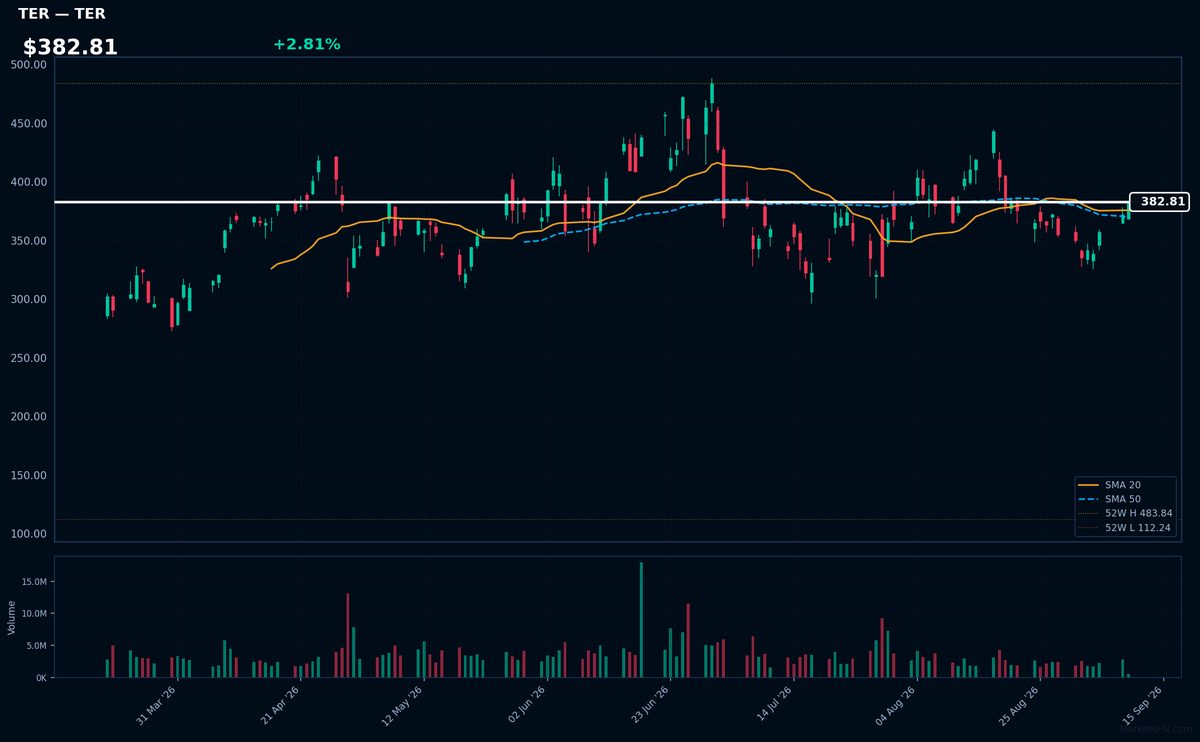Click the 0K volume axis label

(42, 678)
